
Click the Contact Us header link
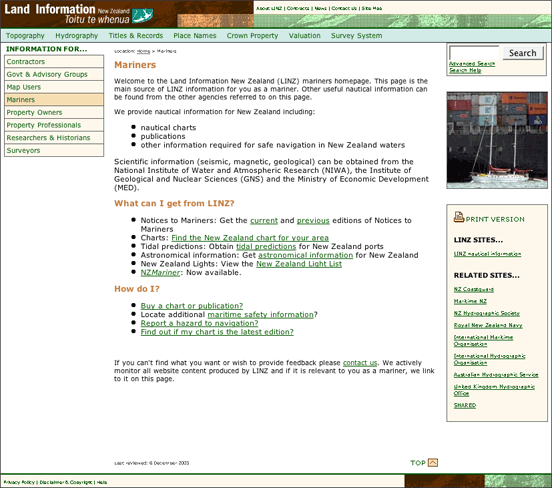(344, 8)
